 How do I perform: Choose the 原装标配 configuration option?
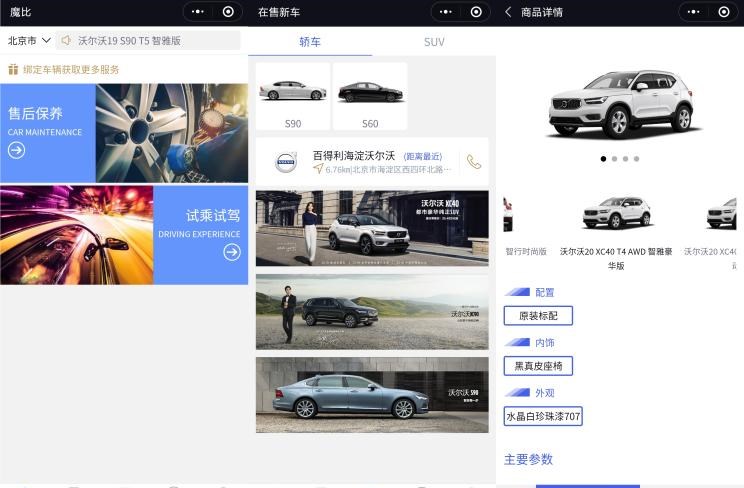coord(538,316)
